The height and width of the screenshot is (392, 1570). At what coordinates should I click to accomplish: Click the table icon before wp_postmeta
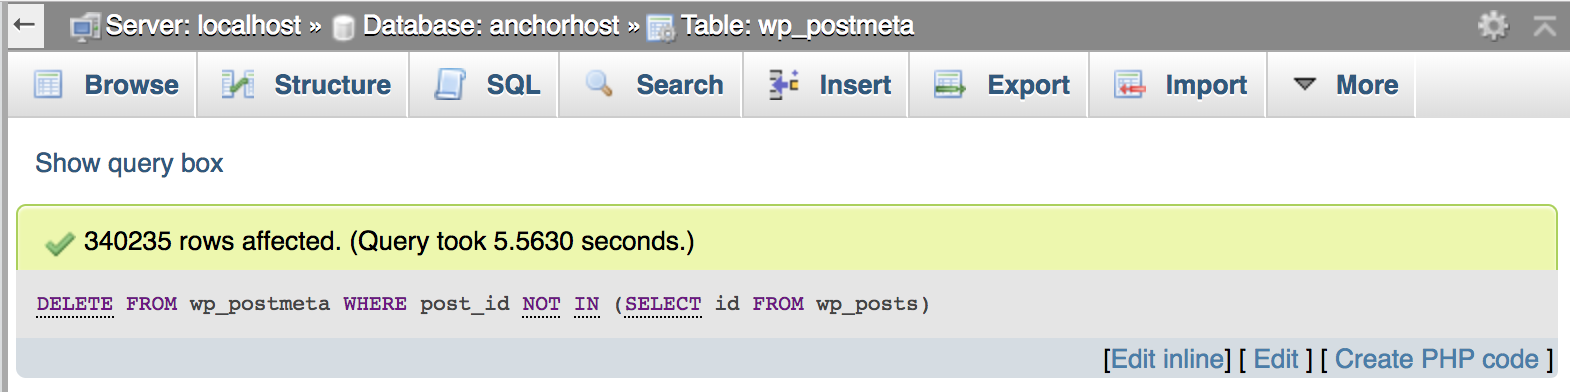click(661, 28)
